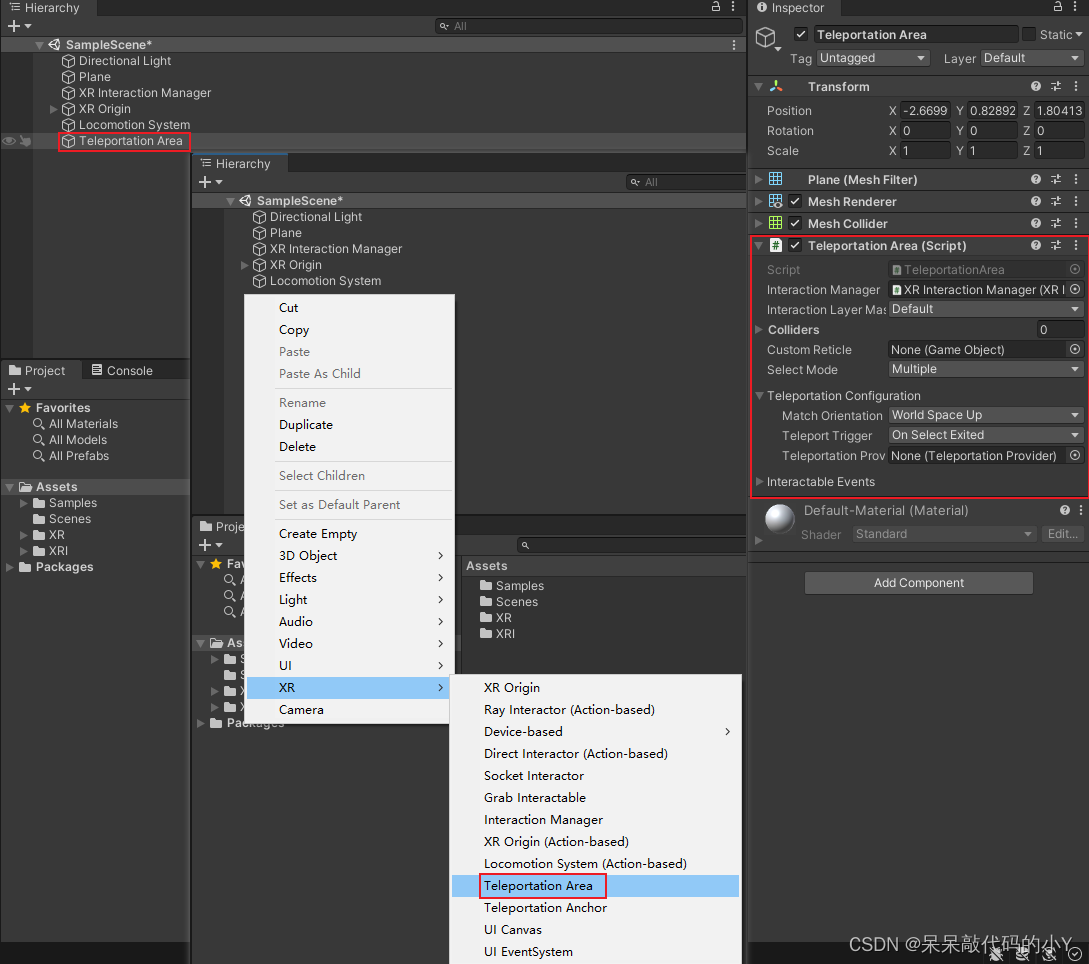Click the Hierarchy plus create button
The image size is (1089, 964).
point(14,26)
